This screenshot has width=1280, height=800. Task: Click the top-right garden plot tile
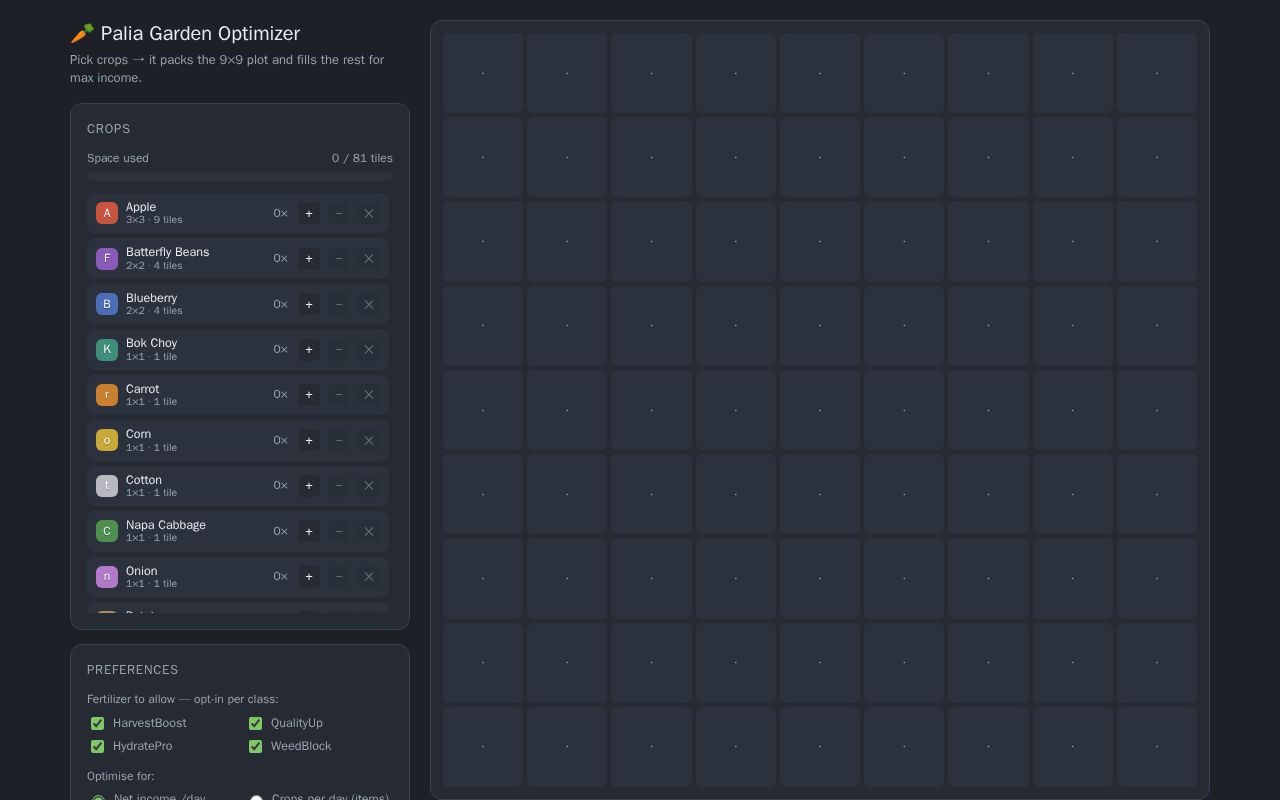[x=1157, y=73]
